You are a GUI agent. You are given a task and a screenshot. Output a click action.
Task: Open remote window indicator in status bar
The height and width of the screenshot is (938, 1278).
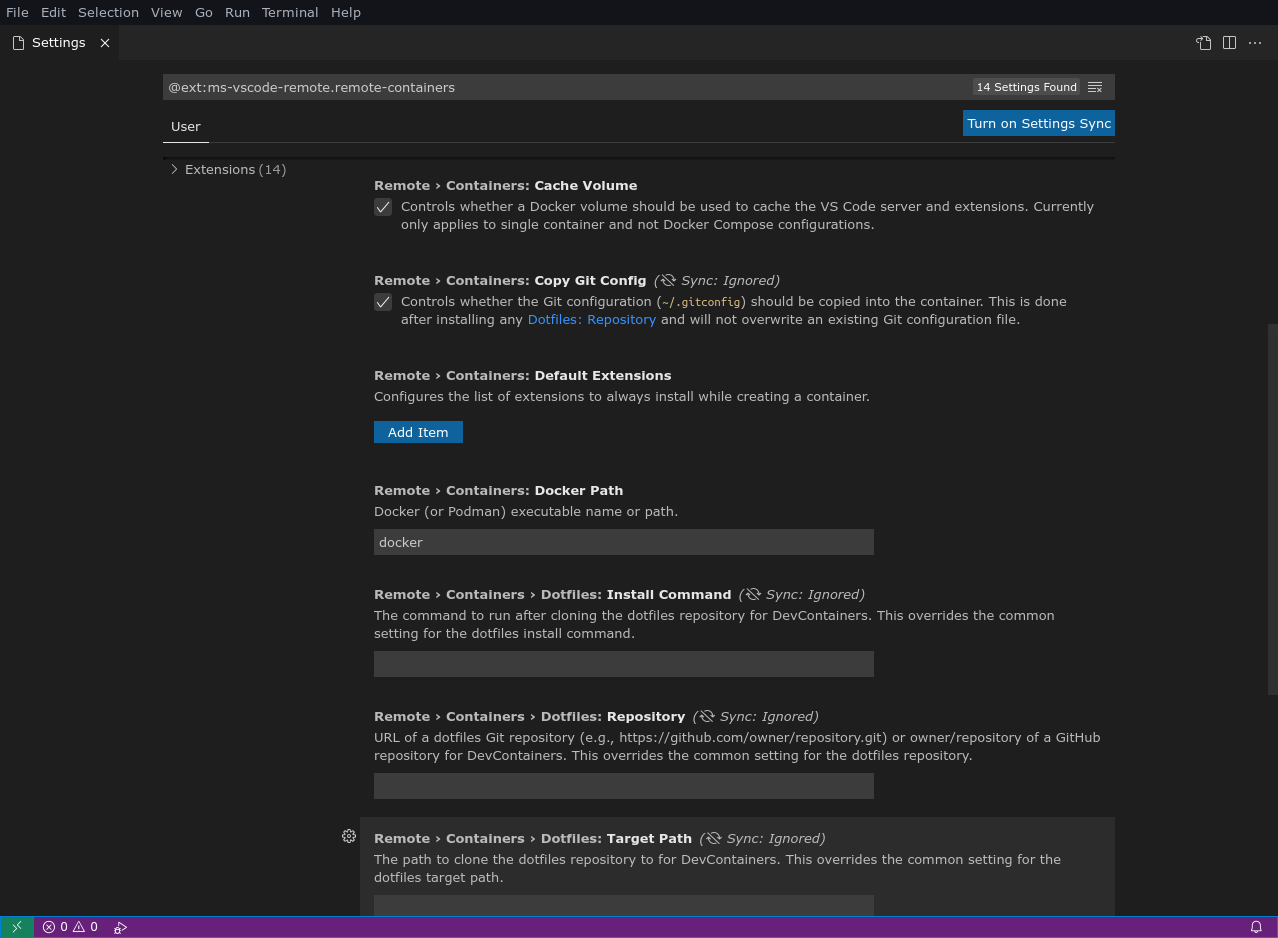coord(16,927)
